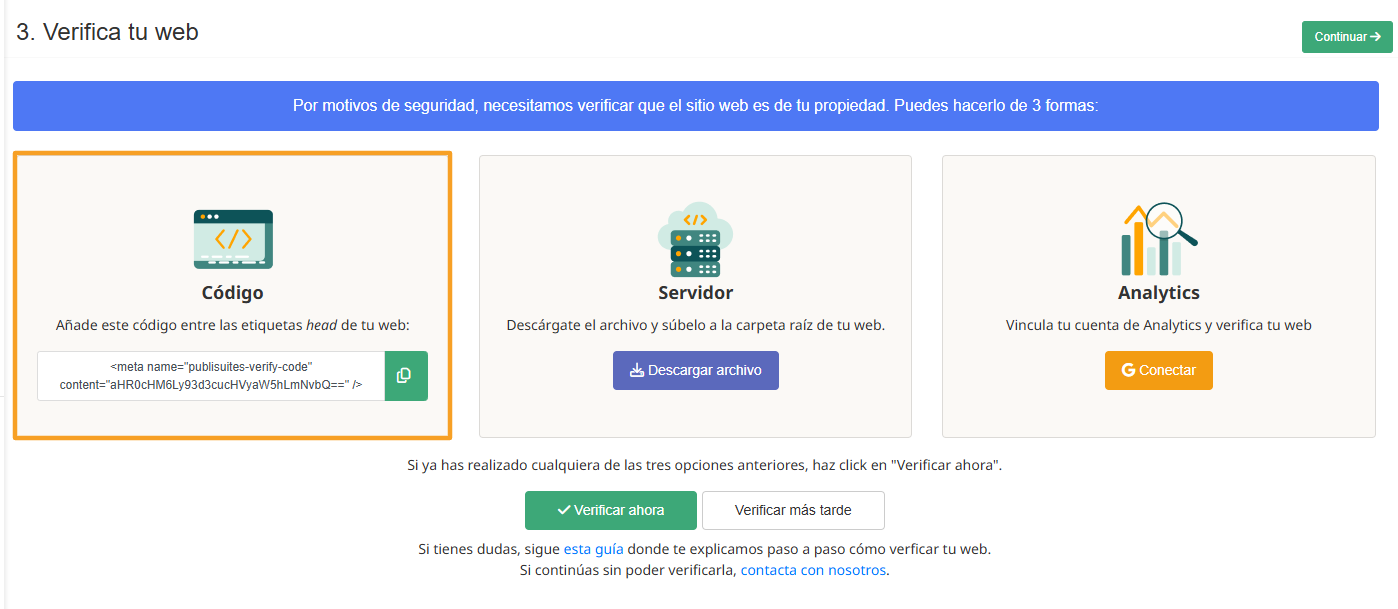Viewport: 1398px width, 609px height.
Task: Click the Código code-window illustration
Action: click(233, 239)
